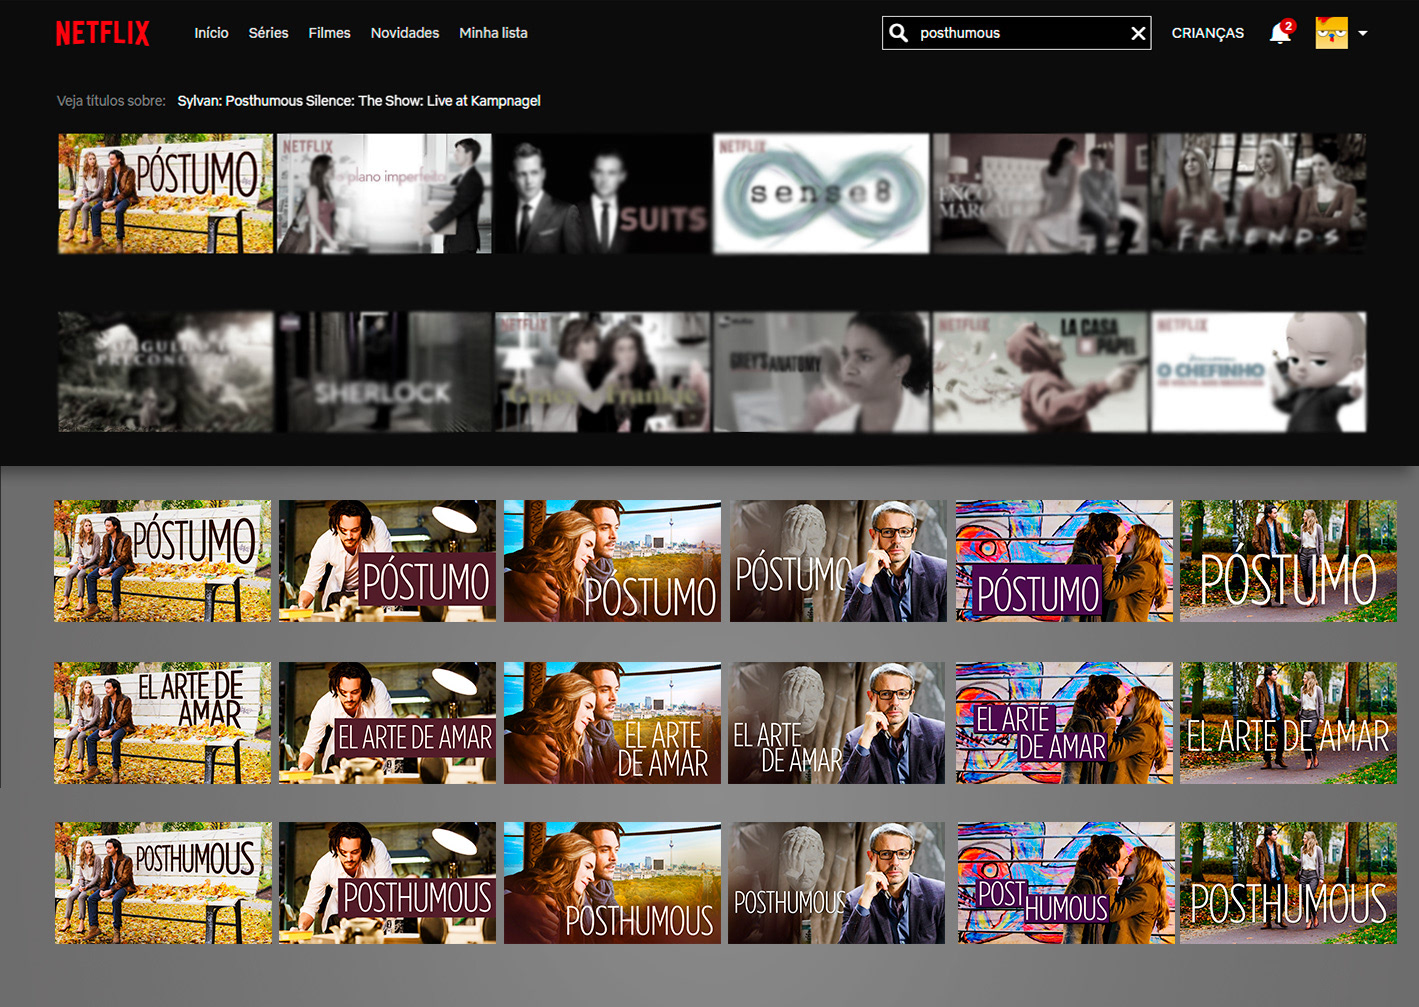Go to Início

click(x=211, y=33)
